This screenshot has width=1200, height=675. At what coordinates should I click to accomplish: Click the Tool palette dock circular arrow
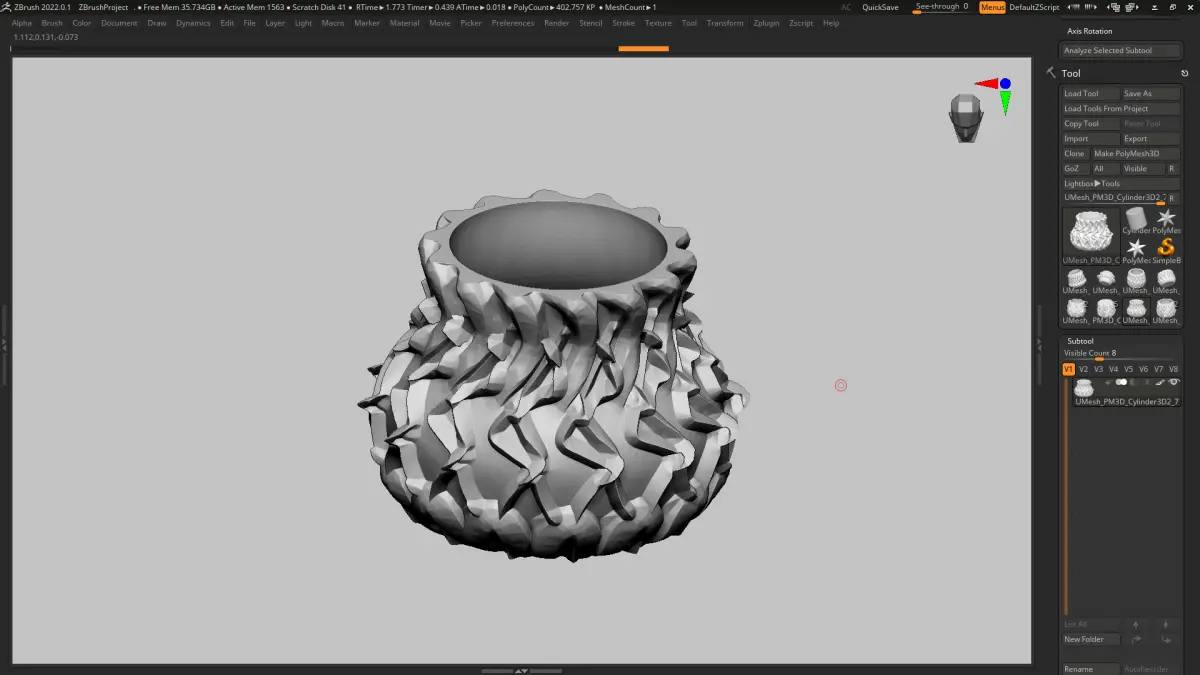tap(1185, 73)
